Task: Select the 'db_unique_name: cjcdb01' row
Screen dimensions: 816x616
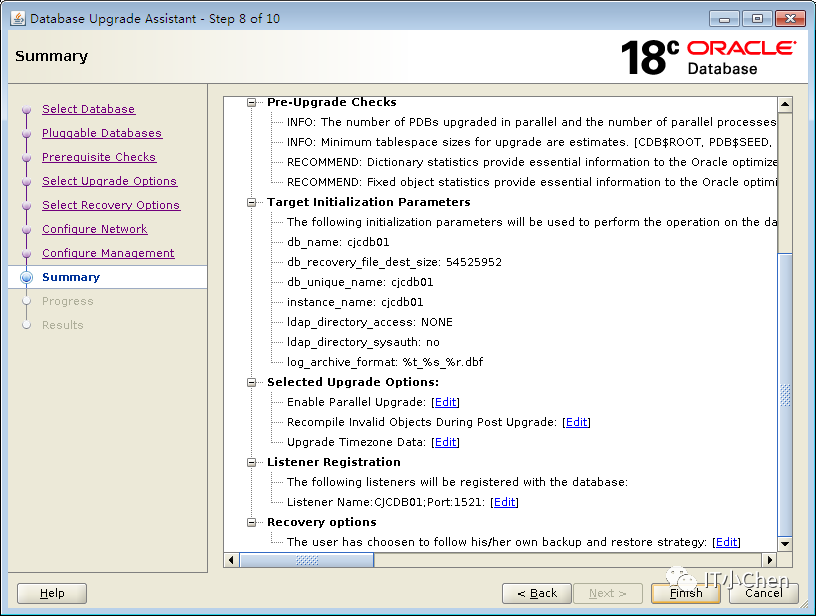Action: click(360, 283)
